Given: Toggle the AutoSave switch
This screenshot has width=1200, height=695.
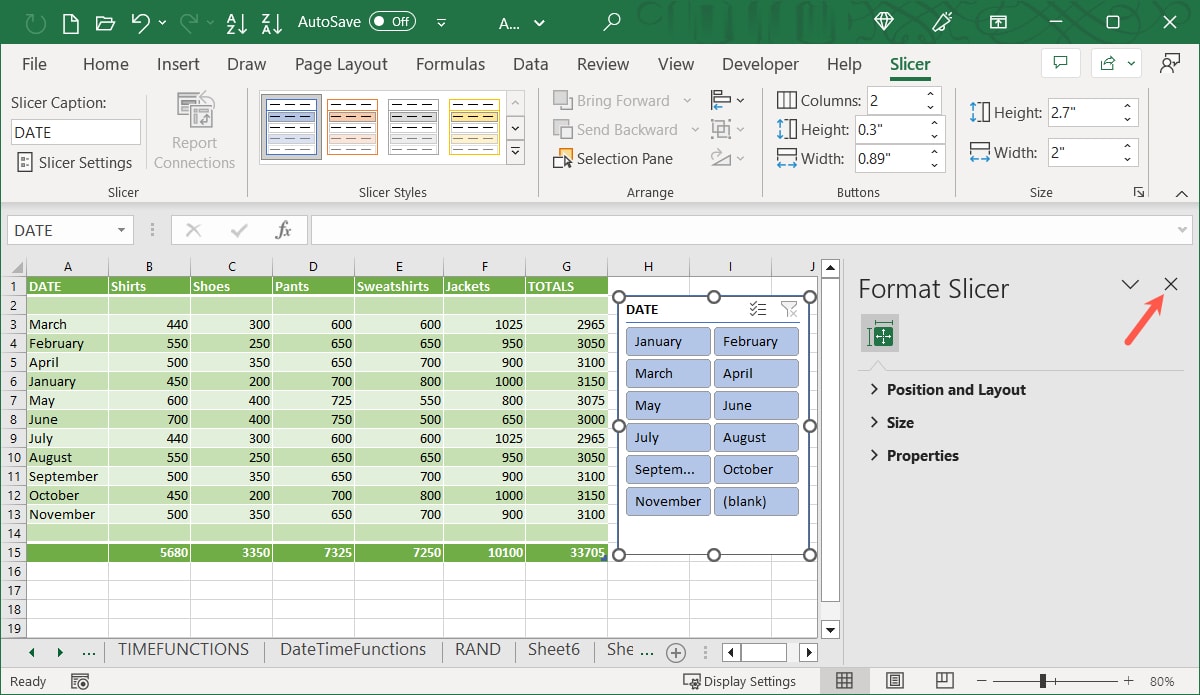Looking at the screenshot, I should point(392,21).
